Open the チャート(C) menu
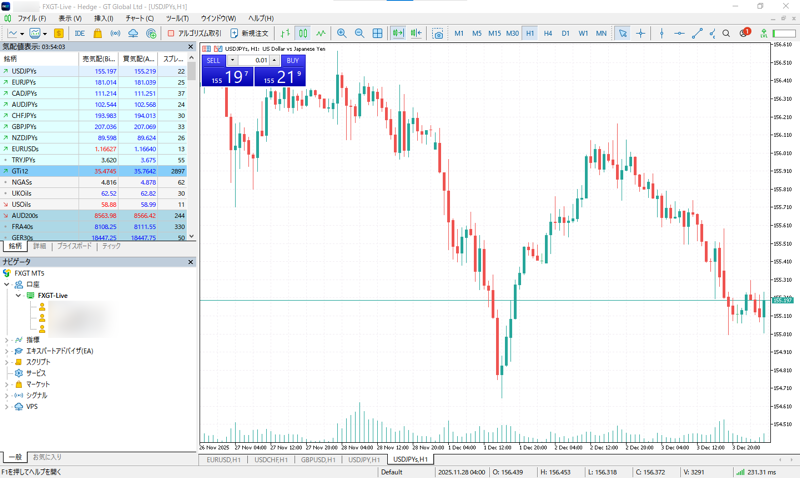The image size is (800, 478). (x=139, y=18)
